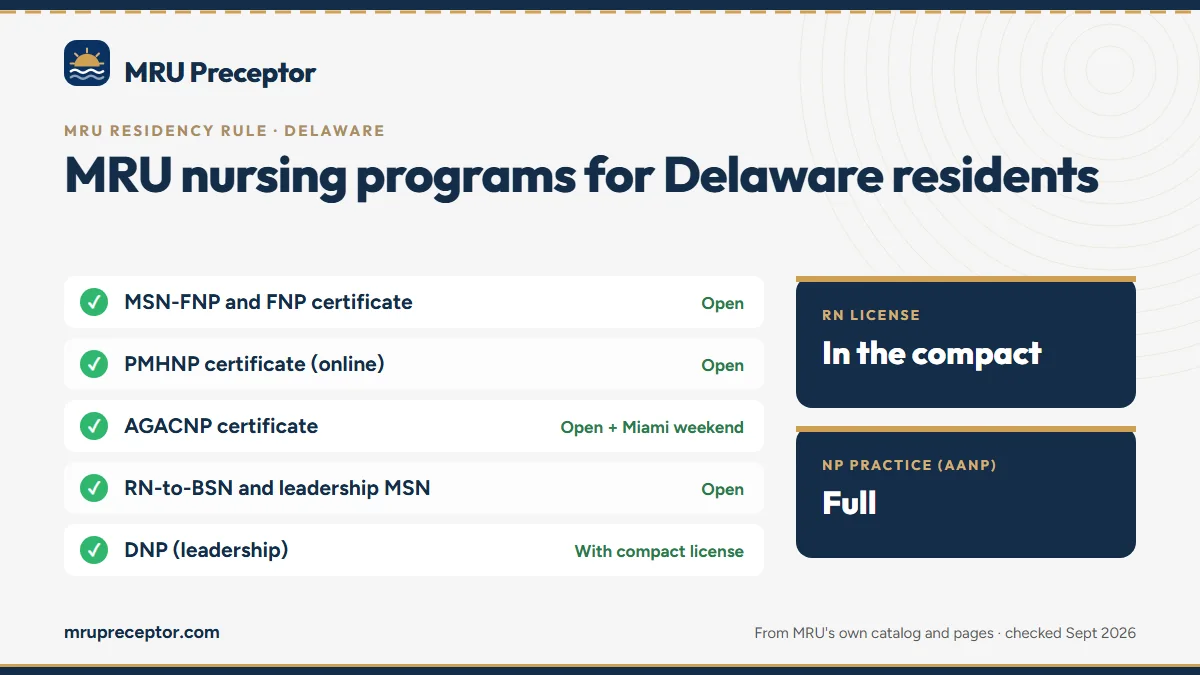Select the PMHNP certificate (online) label

254,364
